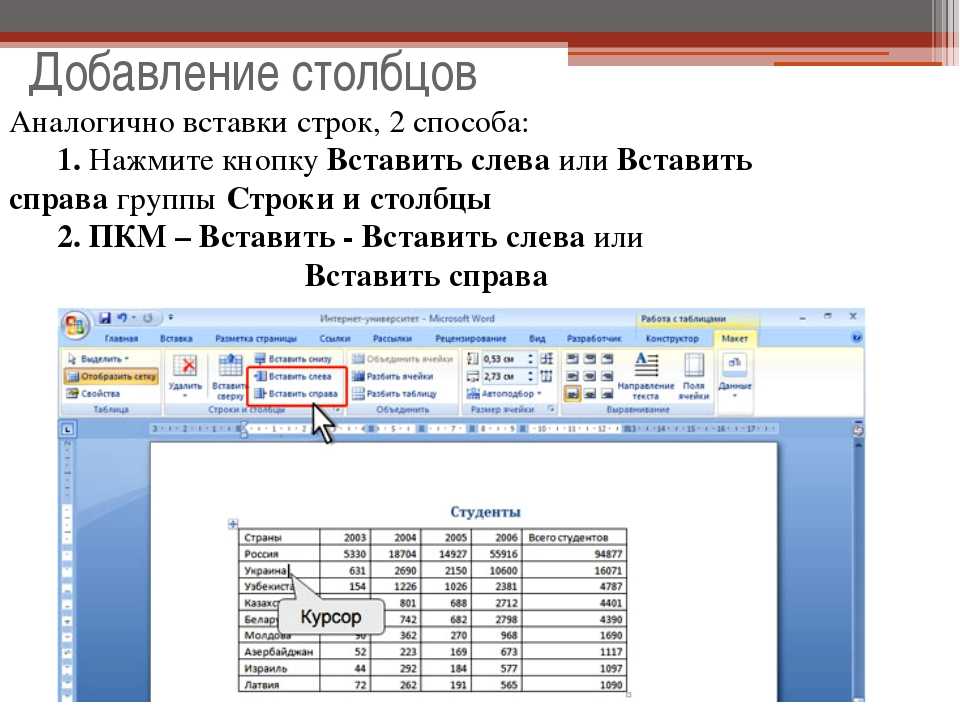Screen dimensions: 960x720
Task: Click the disabled Объединить ячейки button
Action: 403,359
